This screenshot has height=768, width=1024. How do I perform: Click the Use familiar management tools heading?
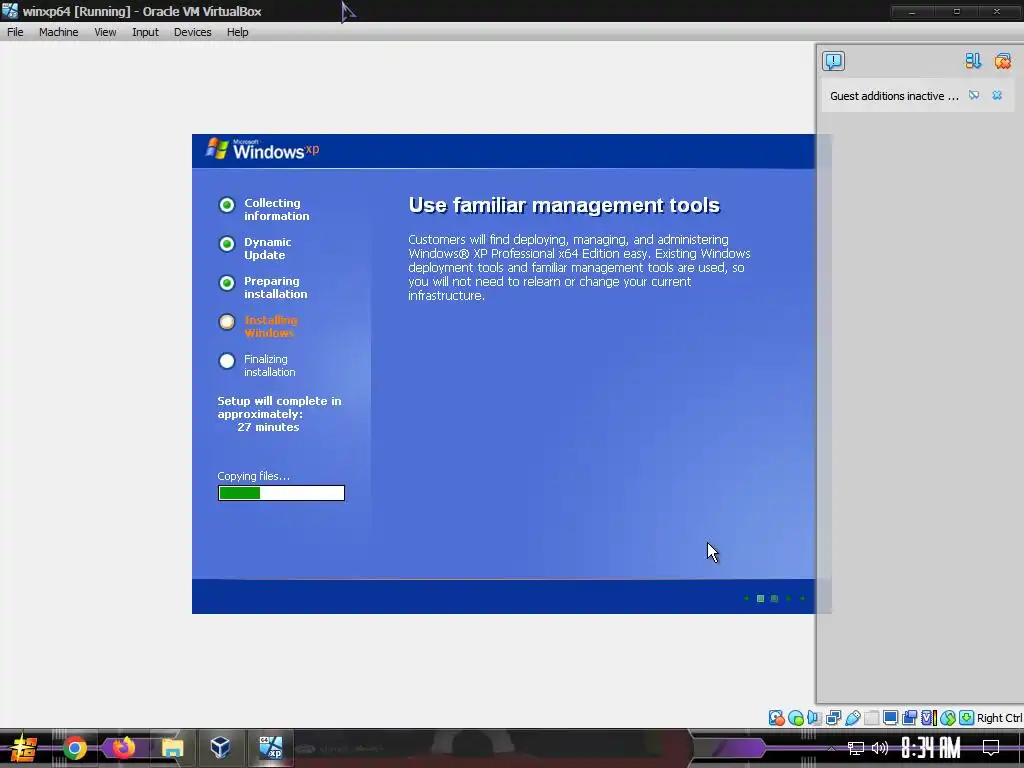(x=564, y=205)
